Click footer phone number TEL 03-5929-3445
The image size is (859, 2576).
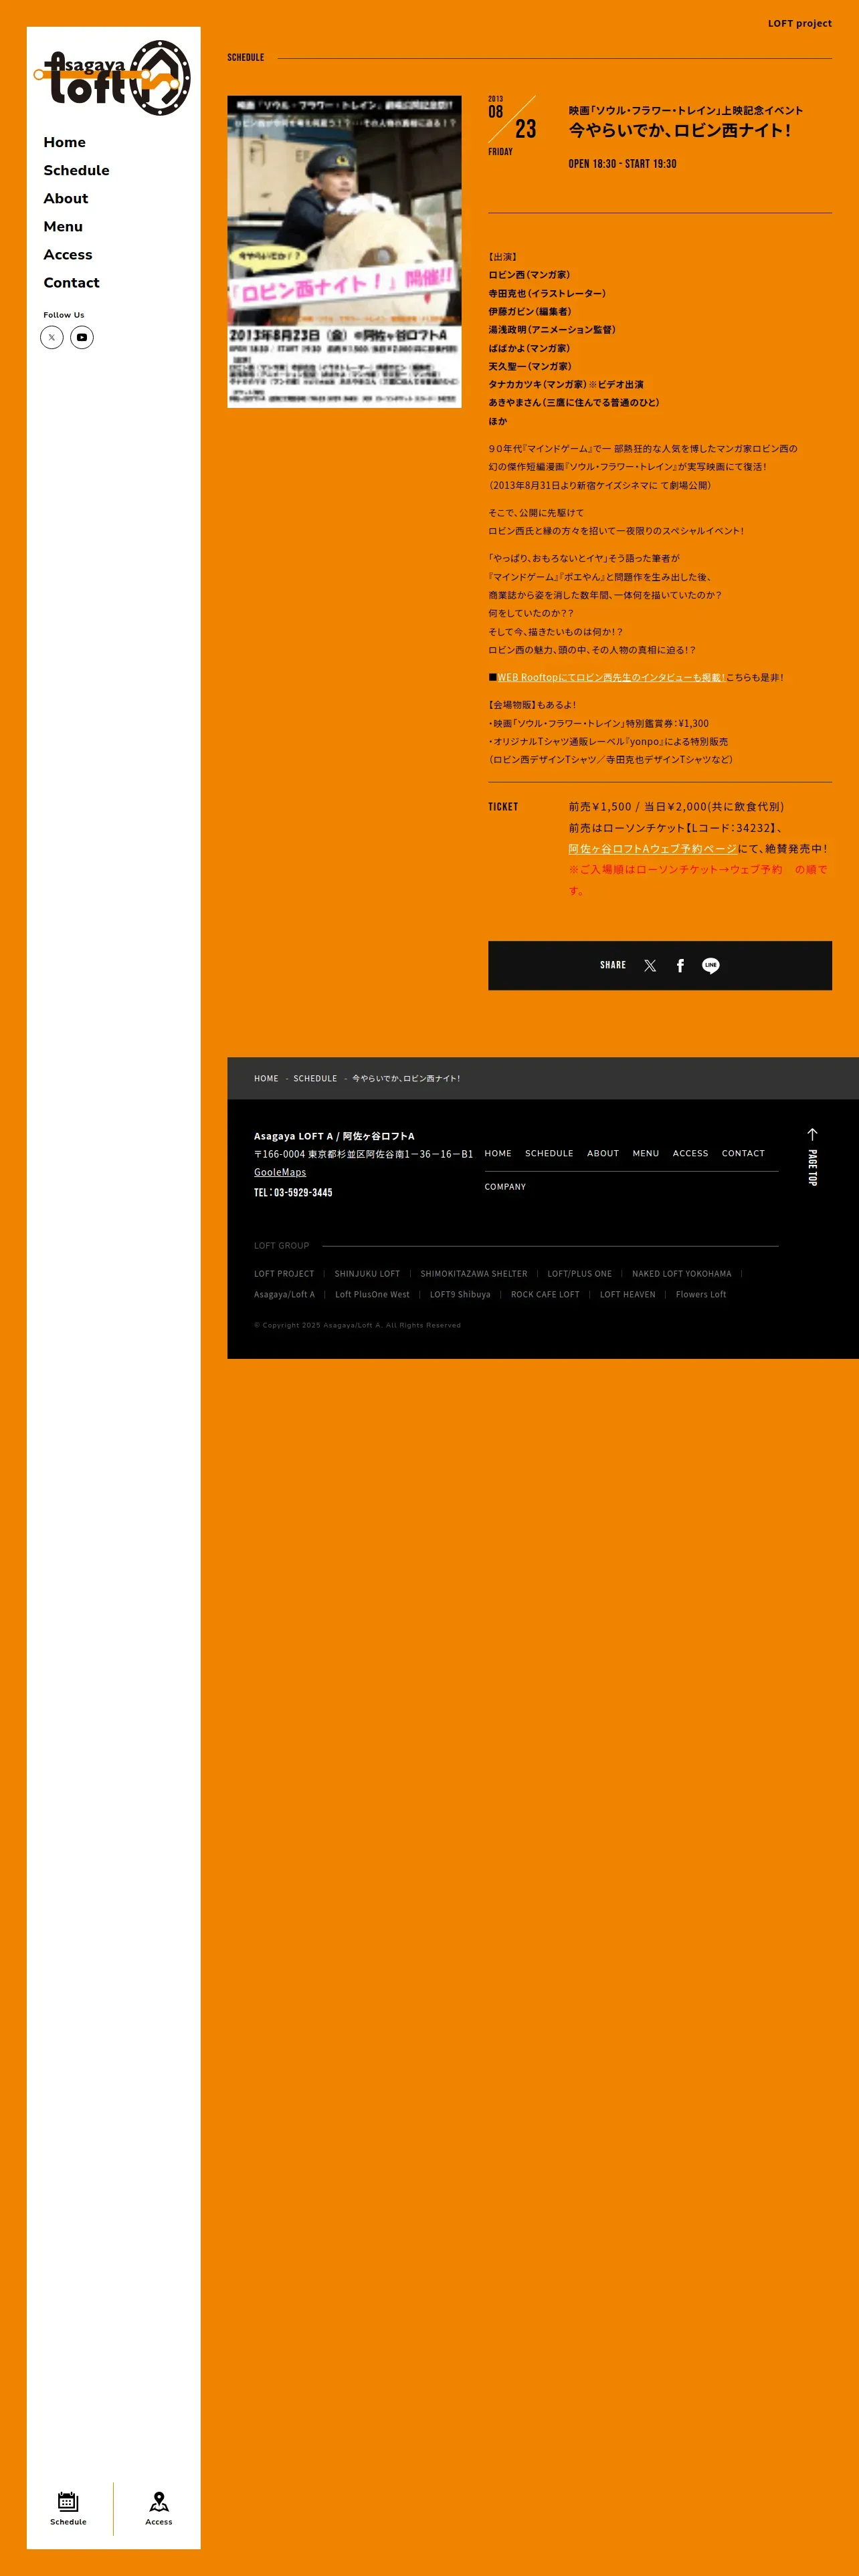293,1192
